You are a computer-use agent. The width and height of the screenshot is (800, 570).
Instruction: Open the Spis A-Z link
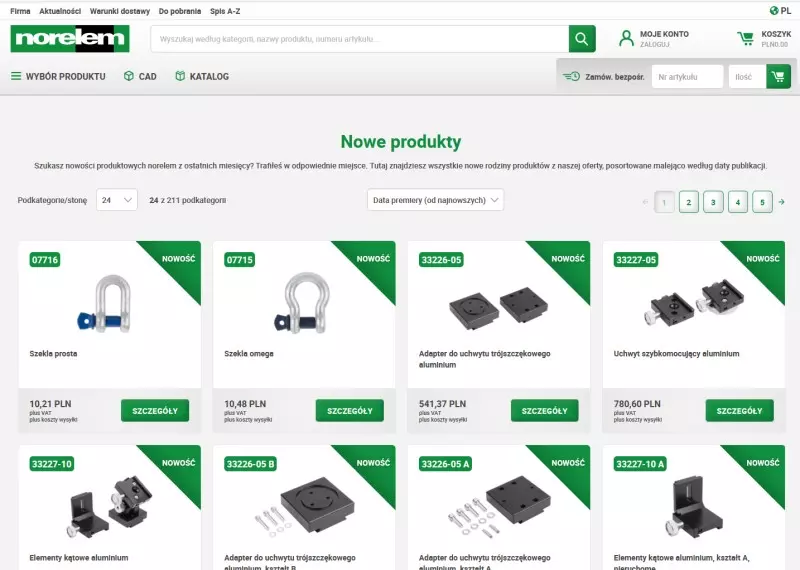click(225, 10)
